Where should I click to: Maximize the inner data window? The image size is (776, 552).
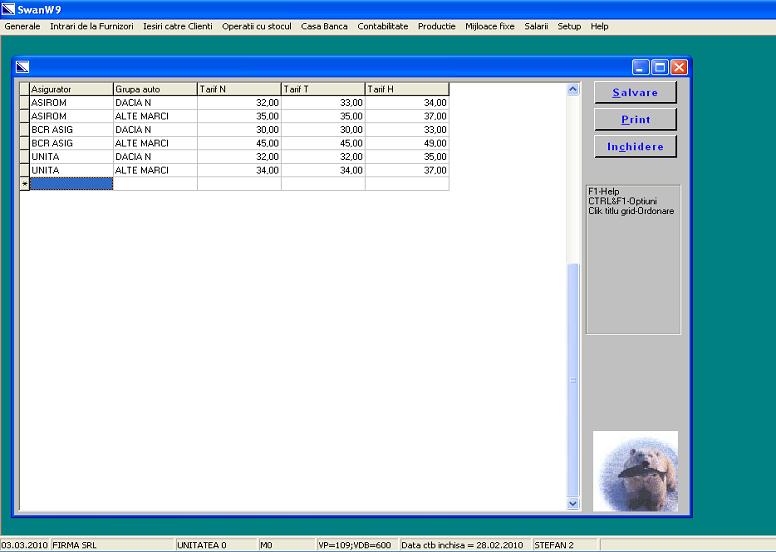click(x=660, y=67)
